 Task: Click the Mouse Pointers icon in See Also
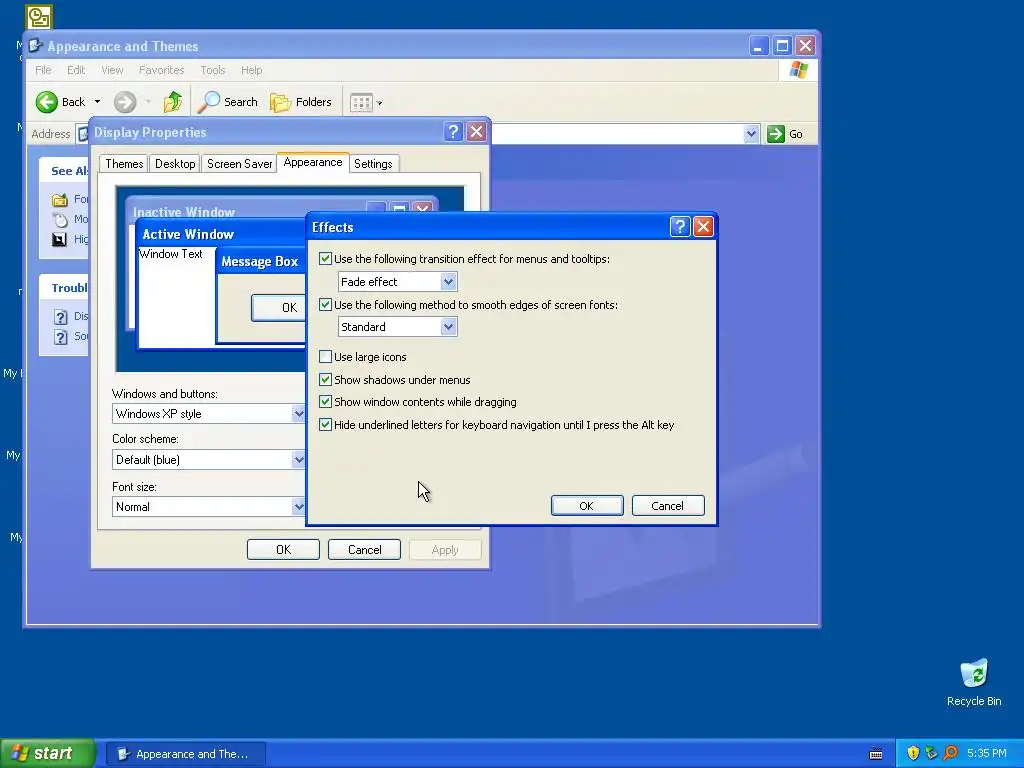point(60,219)
